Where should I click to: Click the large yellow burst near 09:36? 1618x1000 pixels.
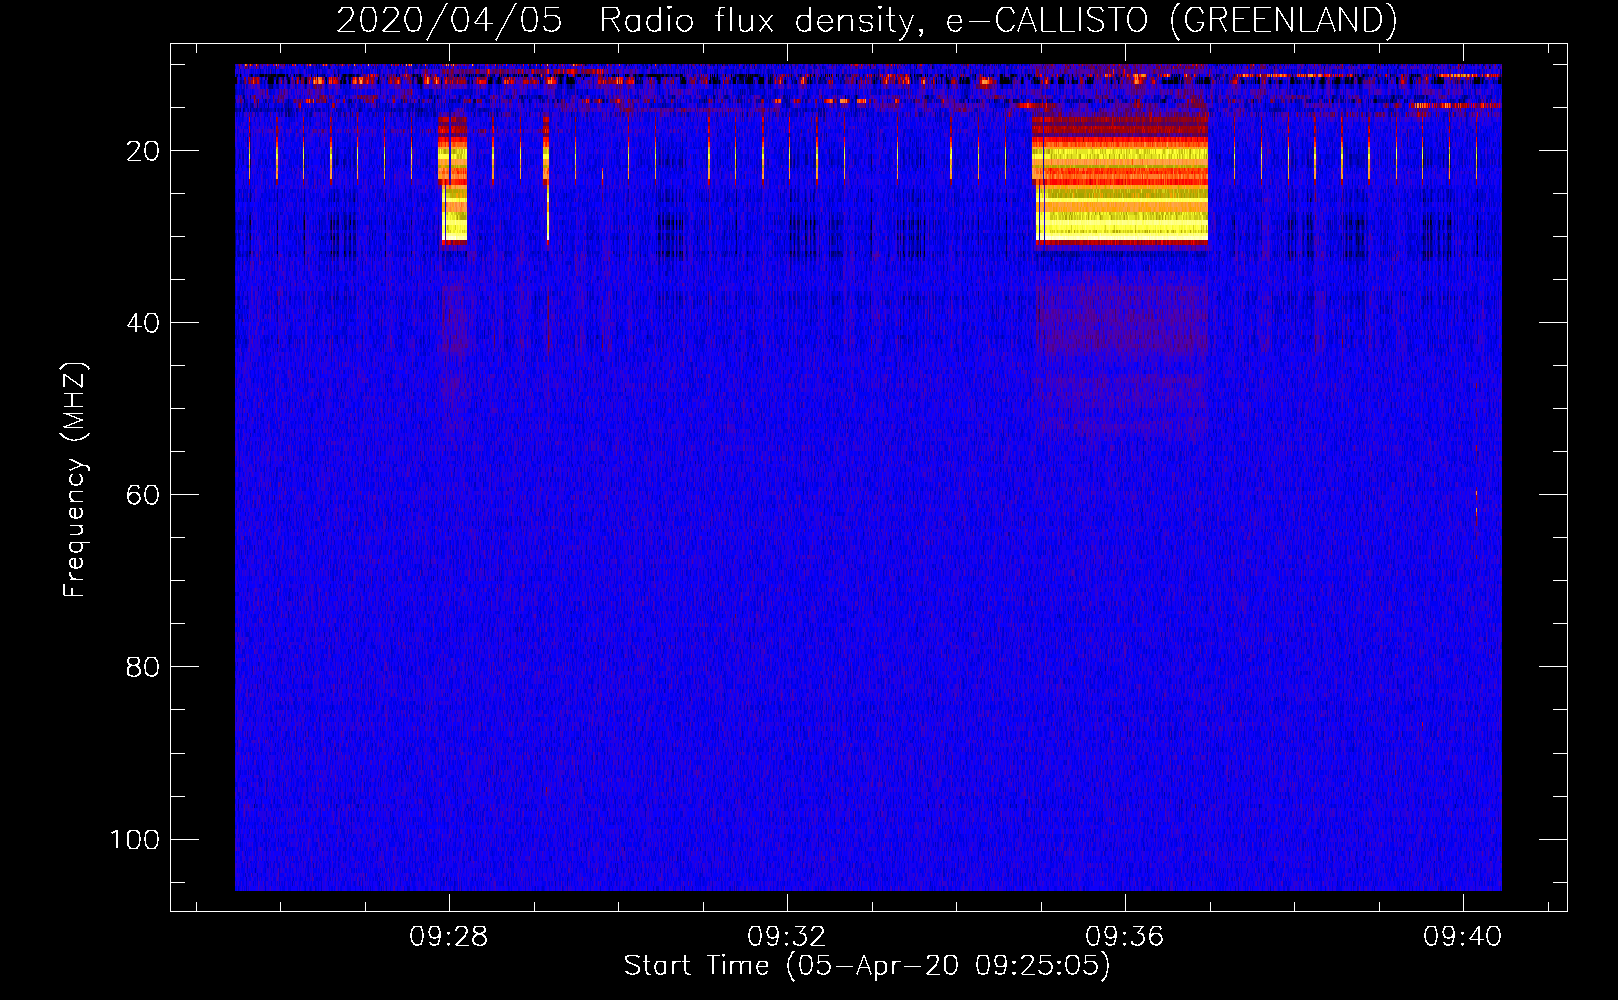point(1120,180)
